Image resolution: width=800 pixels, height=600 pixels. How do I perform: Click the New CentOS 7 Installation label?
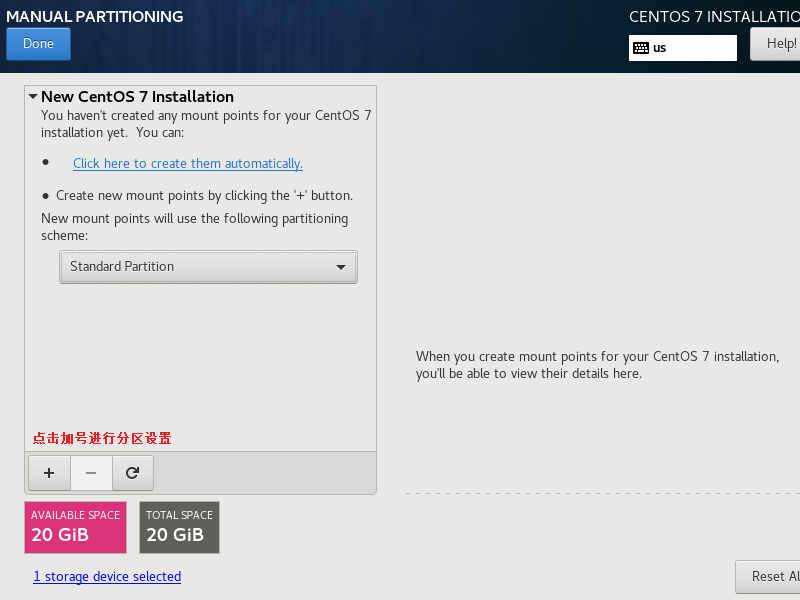(137, 97)
